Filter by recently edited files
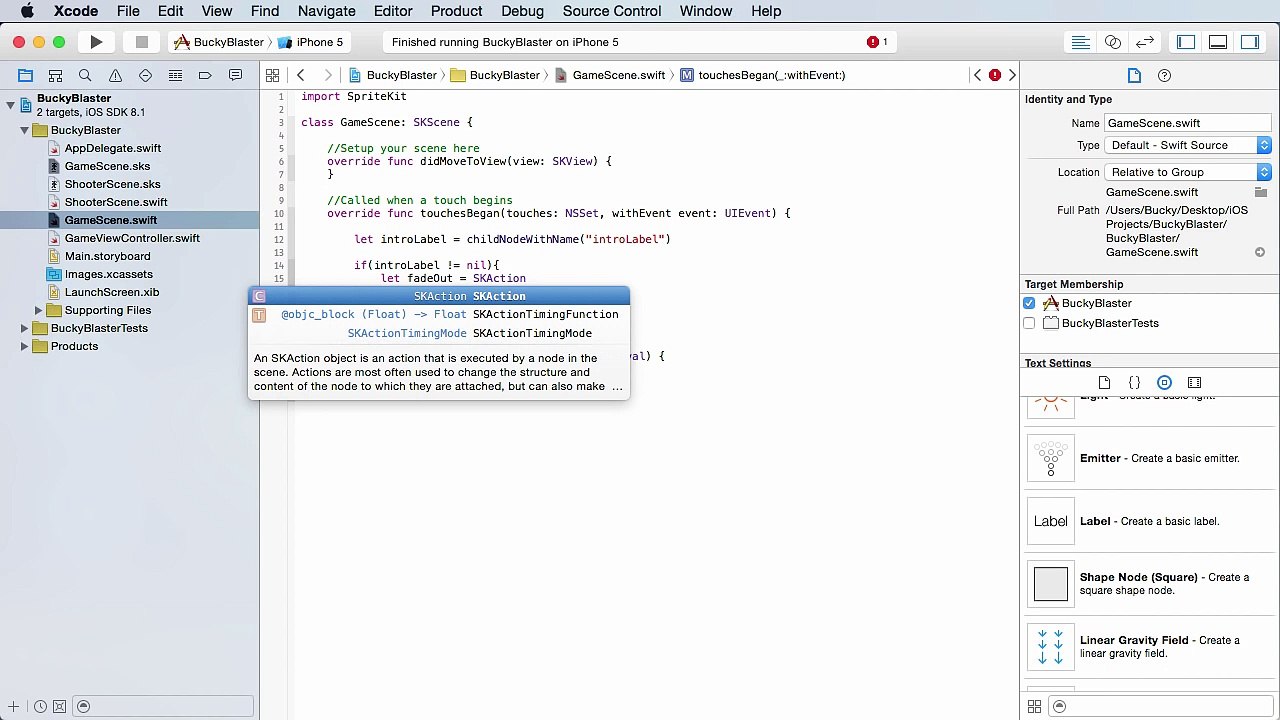The height and width of the screenshot is (720, 1280). coord(40,707)
